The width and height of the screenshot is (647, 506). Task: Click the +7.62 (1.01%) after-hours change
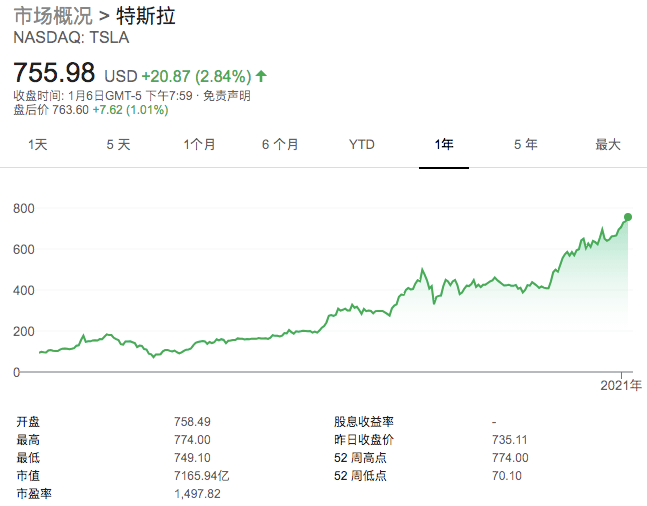pyautogui.click(x=130, y=110)
